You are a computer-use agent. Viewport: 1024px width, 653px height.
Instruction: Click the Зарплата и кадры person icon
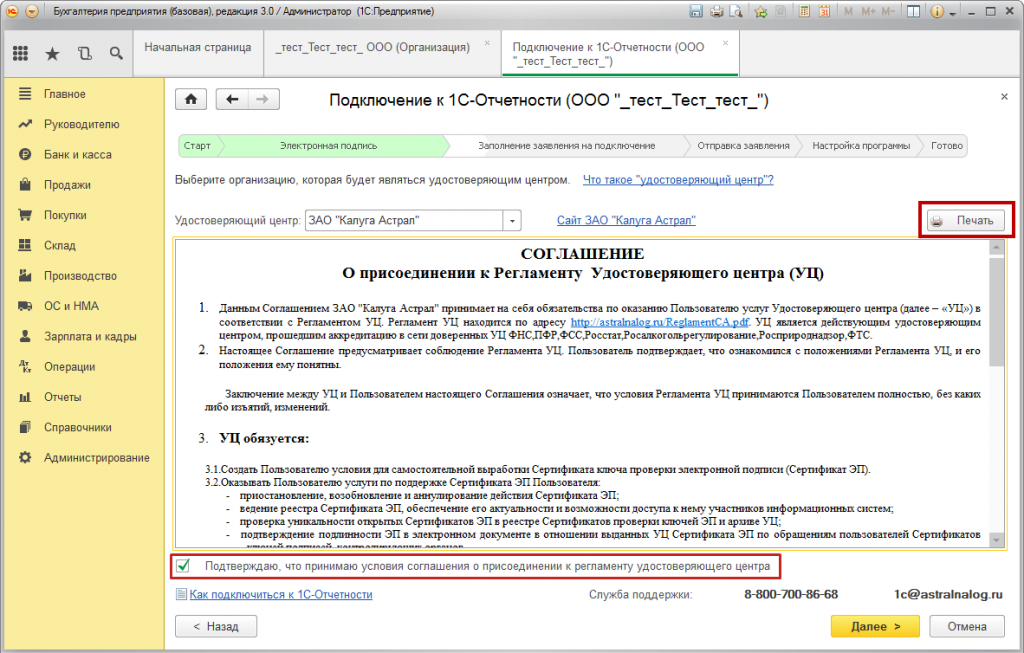25,336
